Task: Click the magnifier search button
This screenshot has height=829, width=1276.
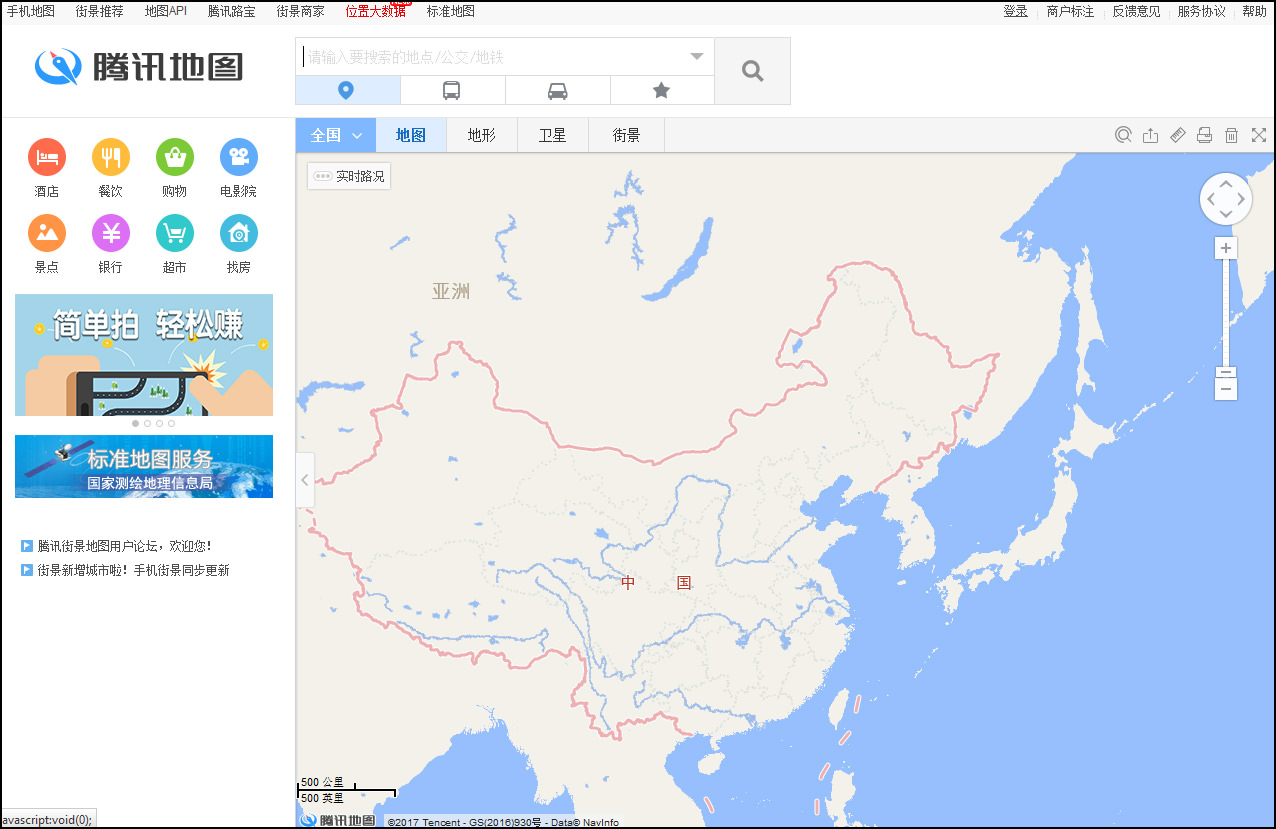Action: click(x=753, y=71)
